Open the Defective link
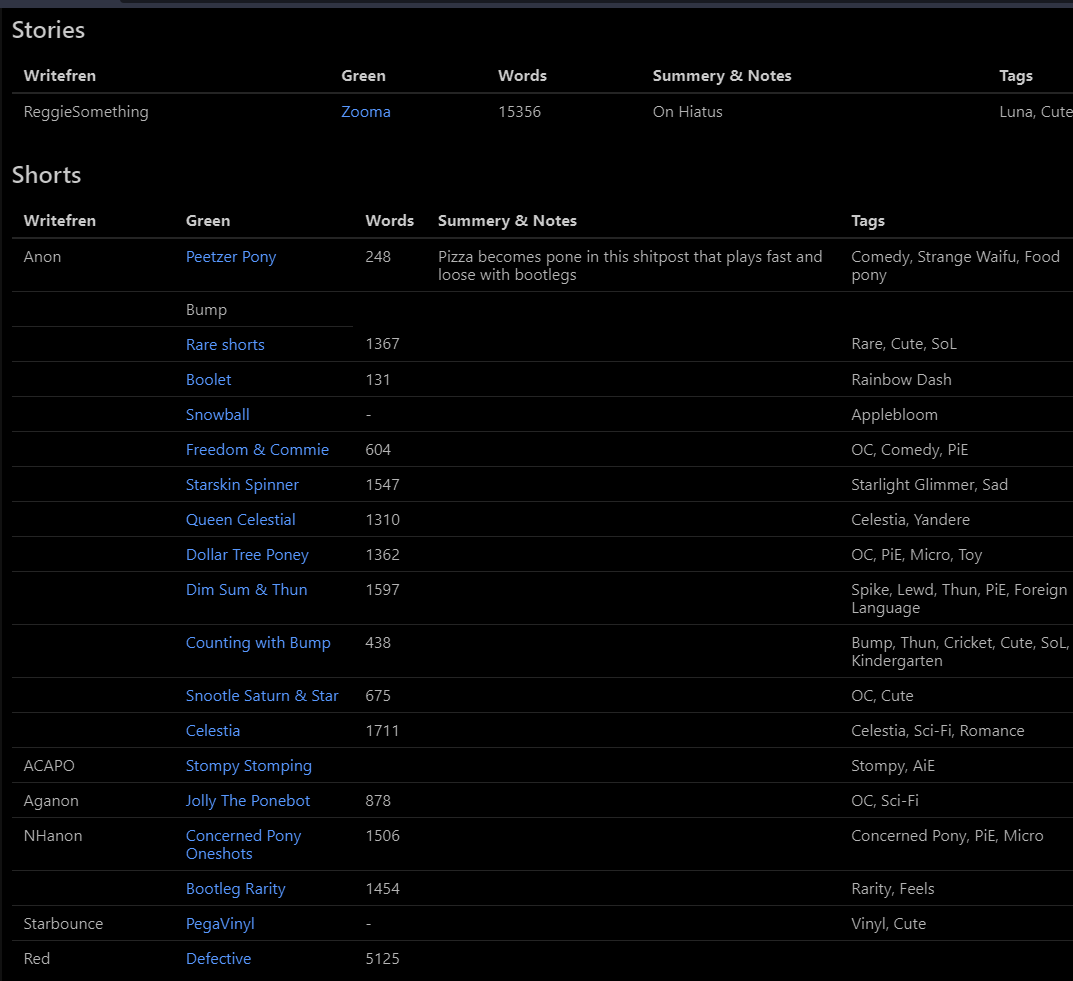Image resolution: width=1073 pixels, height=981 pixels. [x=218, y=958]
